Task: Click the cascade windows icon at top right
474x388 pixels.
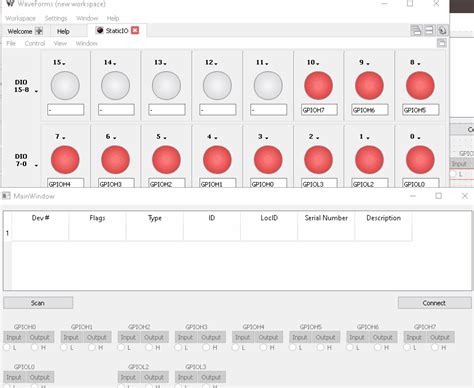Action: [x=416, y=31]
